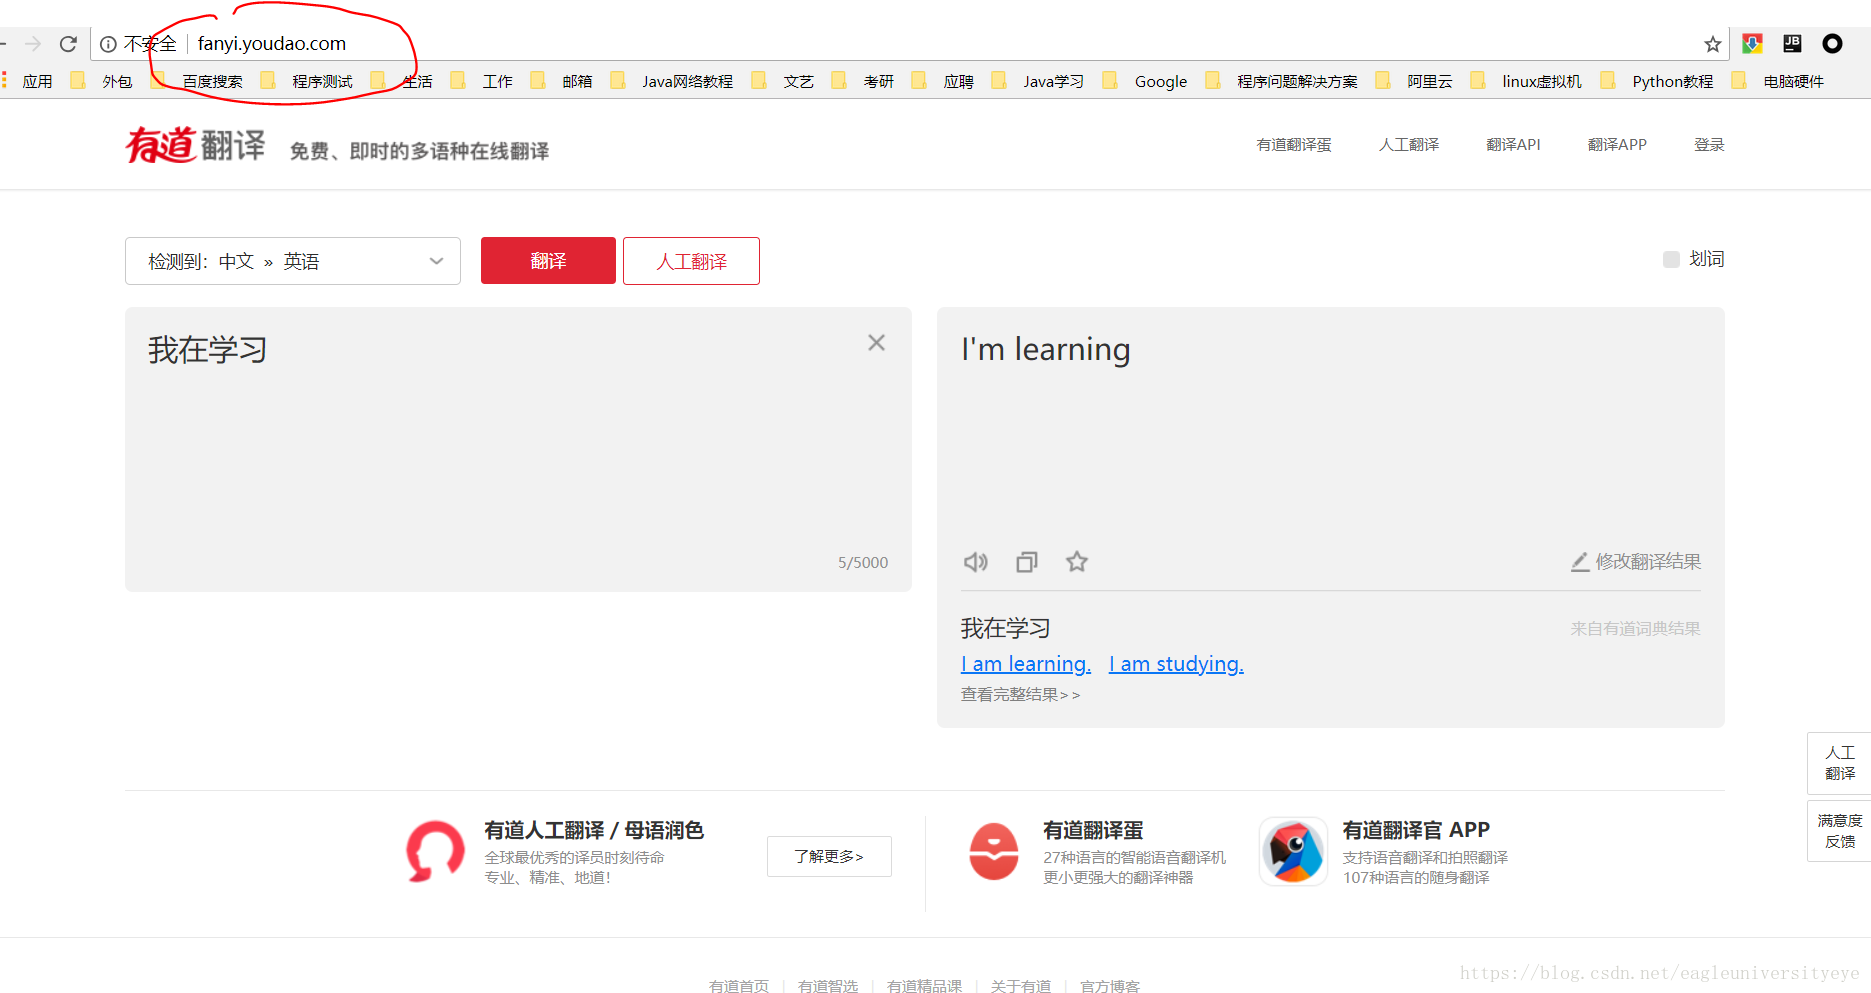Open the 程序问题解决方案 bookmark folder

[x=1282, y=81]
